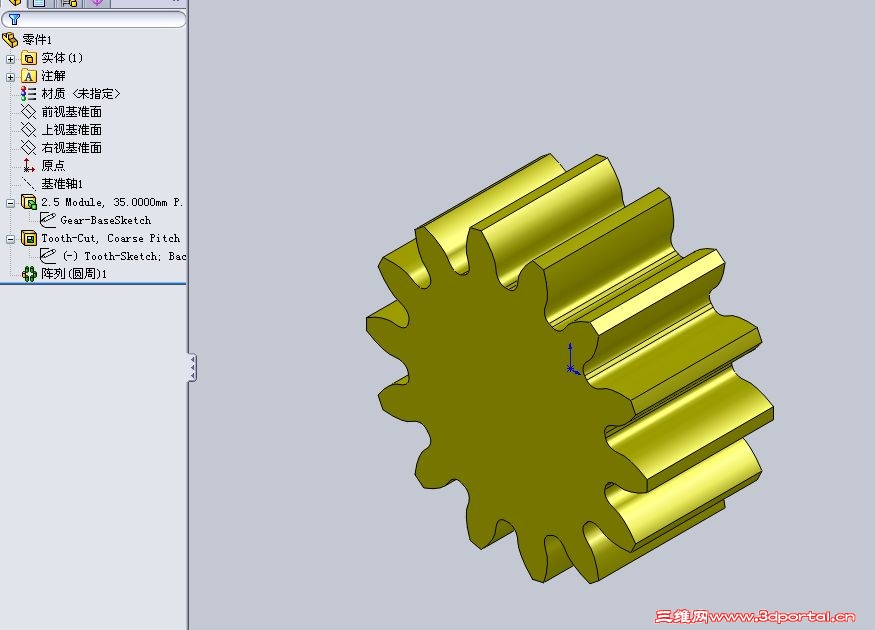This screenshot has width=875, height=630.
Task: Click the 前视基准面 plane icon
Action: (x=28, y=112)
